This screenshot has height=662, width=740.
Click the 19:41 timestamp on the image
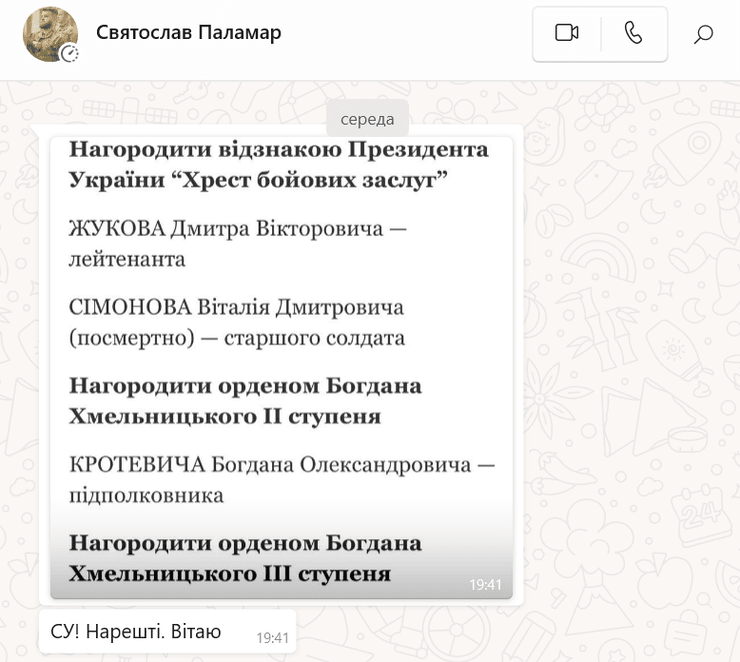coord(485,585)
